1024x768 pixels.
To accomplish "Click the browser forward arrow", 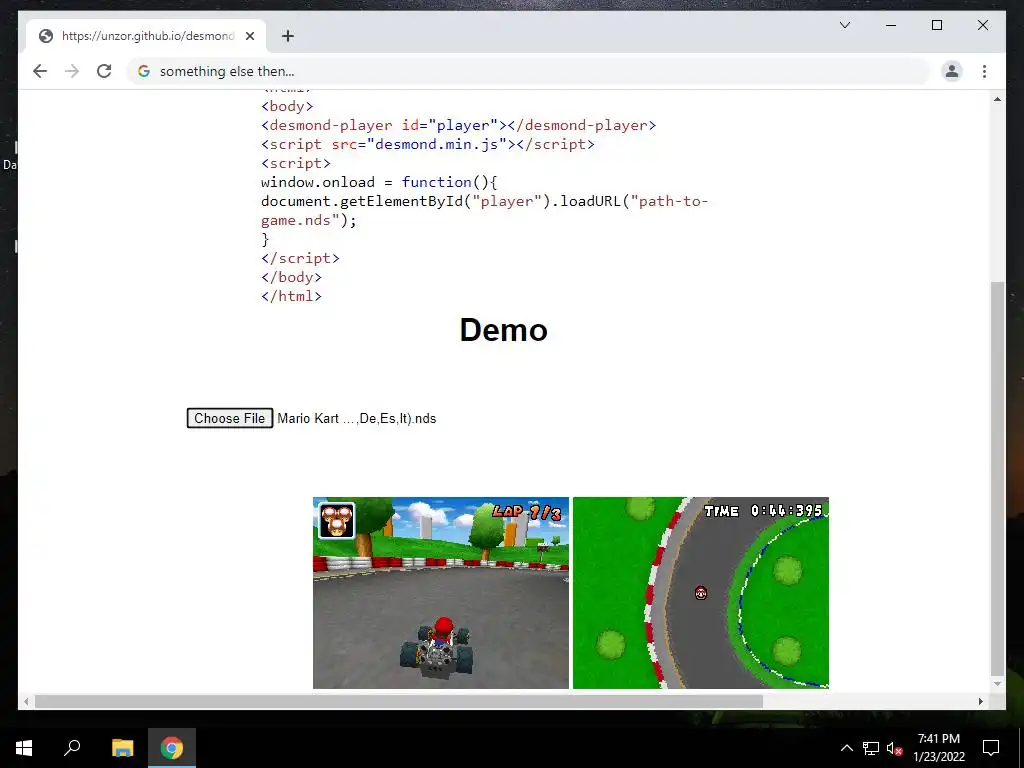I will (72, 71).
